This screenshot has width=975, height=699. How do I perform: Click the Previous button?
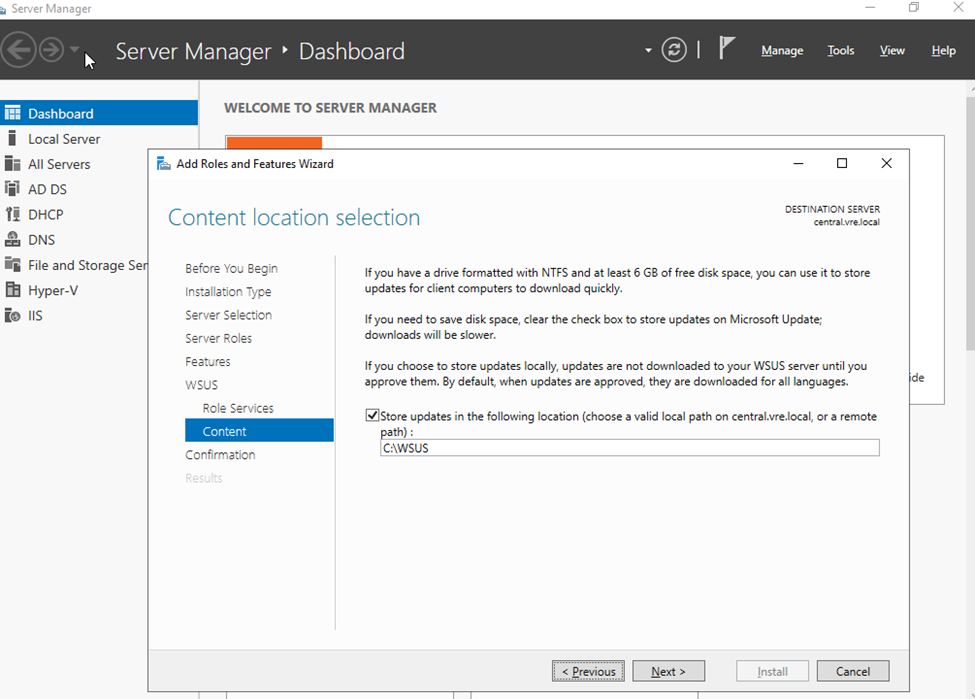[x=588, y=671]
